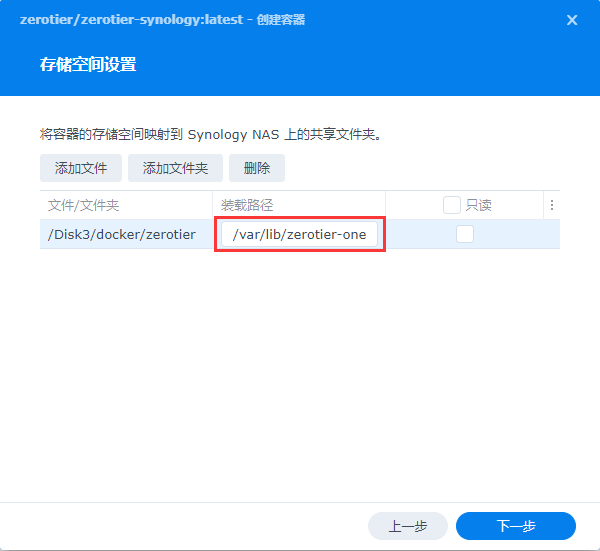Click the 装载路径 column header

click(247, 205)
